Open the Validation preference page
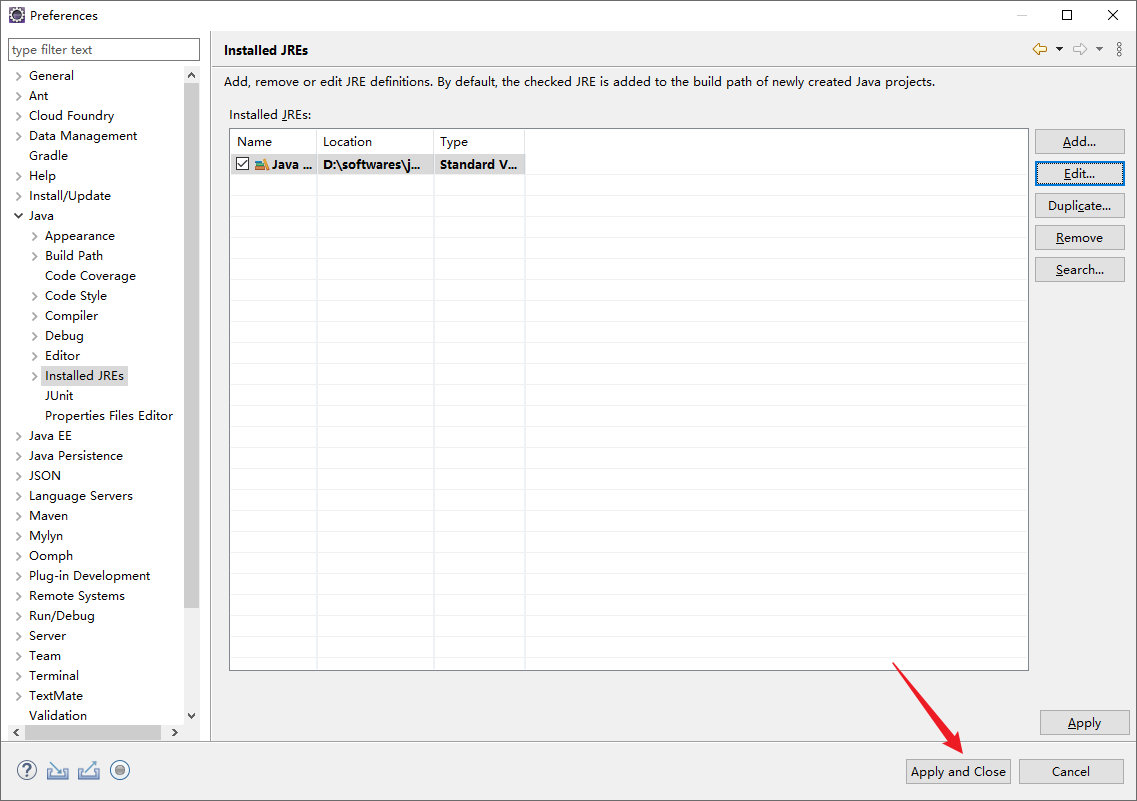 [x=58, y=716]
